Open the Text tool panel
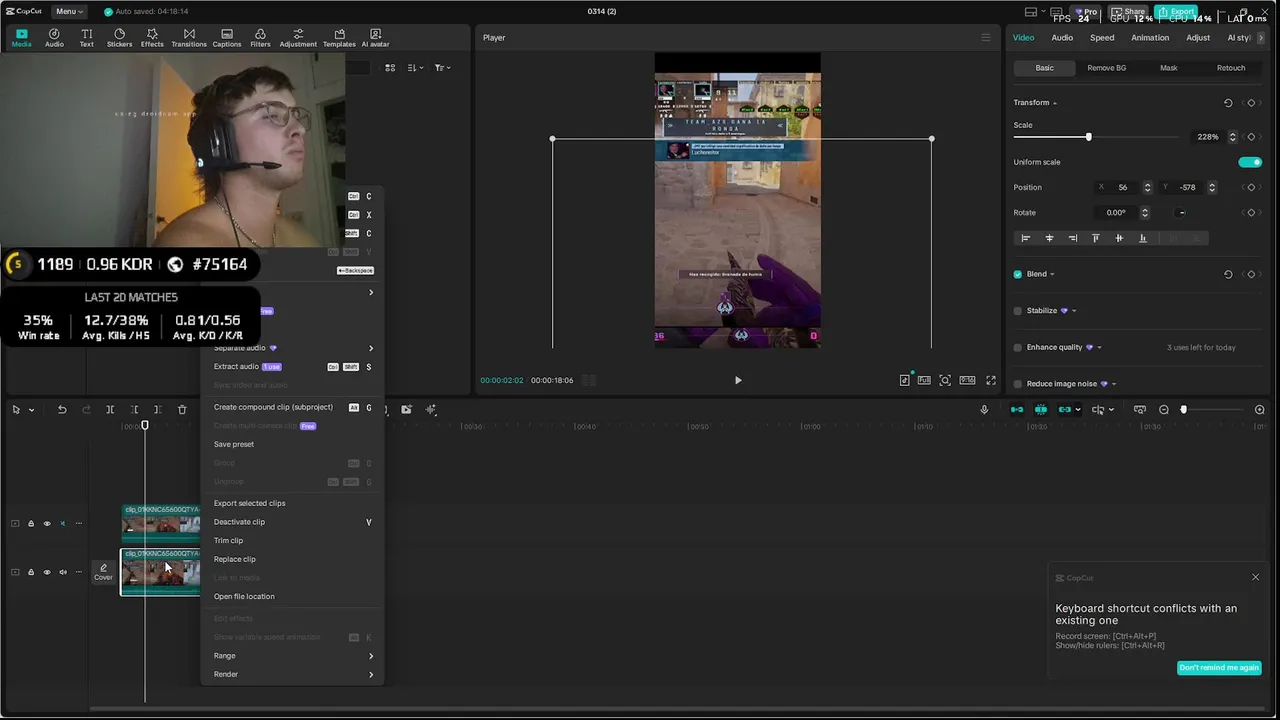 (87, 38)
